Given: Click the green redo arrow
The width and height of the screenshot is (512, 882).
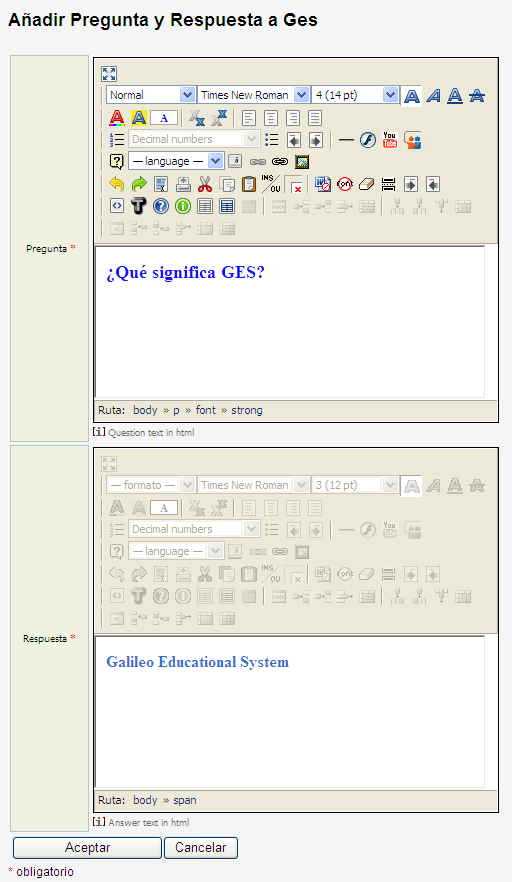Looking at the screenshot, I should point(139,184).
